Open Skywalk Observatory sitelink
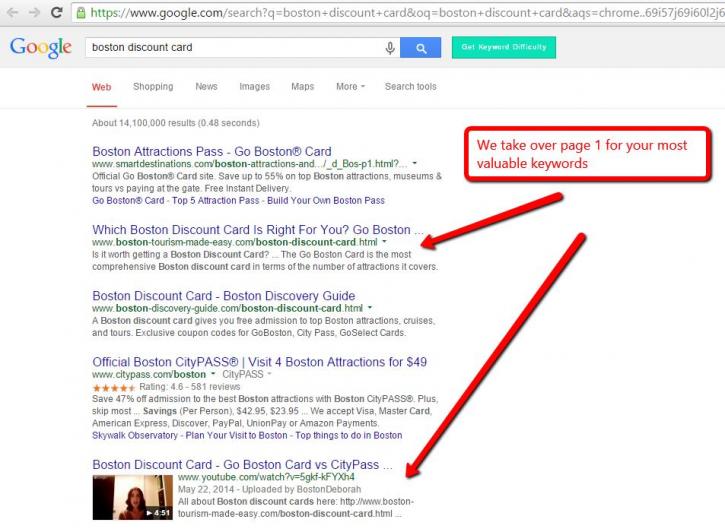Screen dimensions: 725x529 pyautogui.click(x=135, y=436)
